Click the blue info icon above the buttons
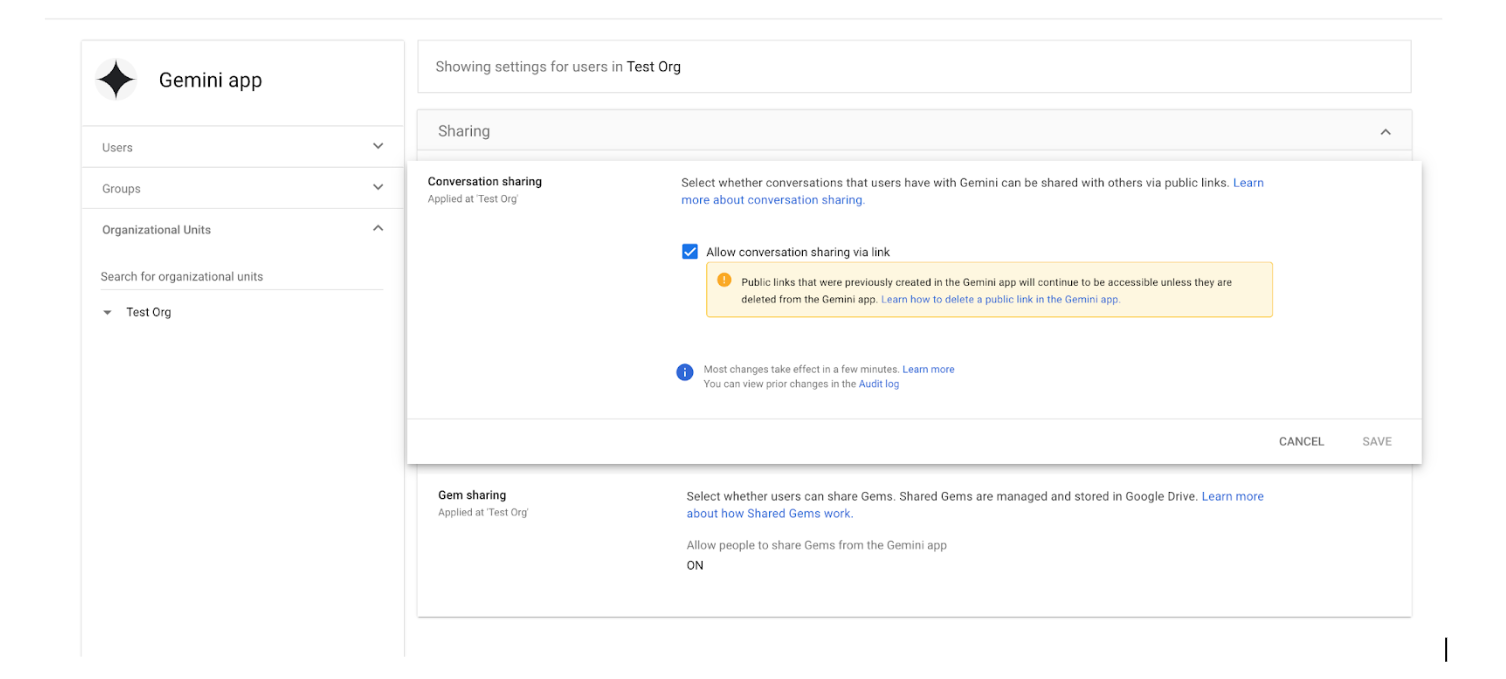Viewport: 1506px width, 679px height. (x=685, y=372)
